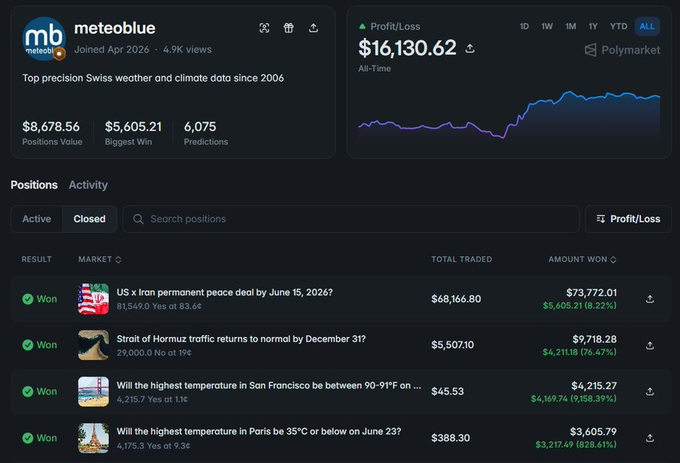Click the 29,000.0 No at 19¢ text
The height and width of the screenshot is (463, 680).
154,353
